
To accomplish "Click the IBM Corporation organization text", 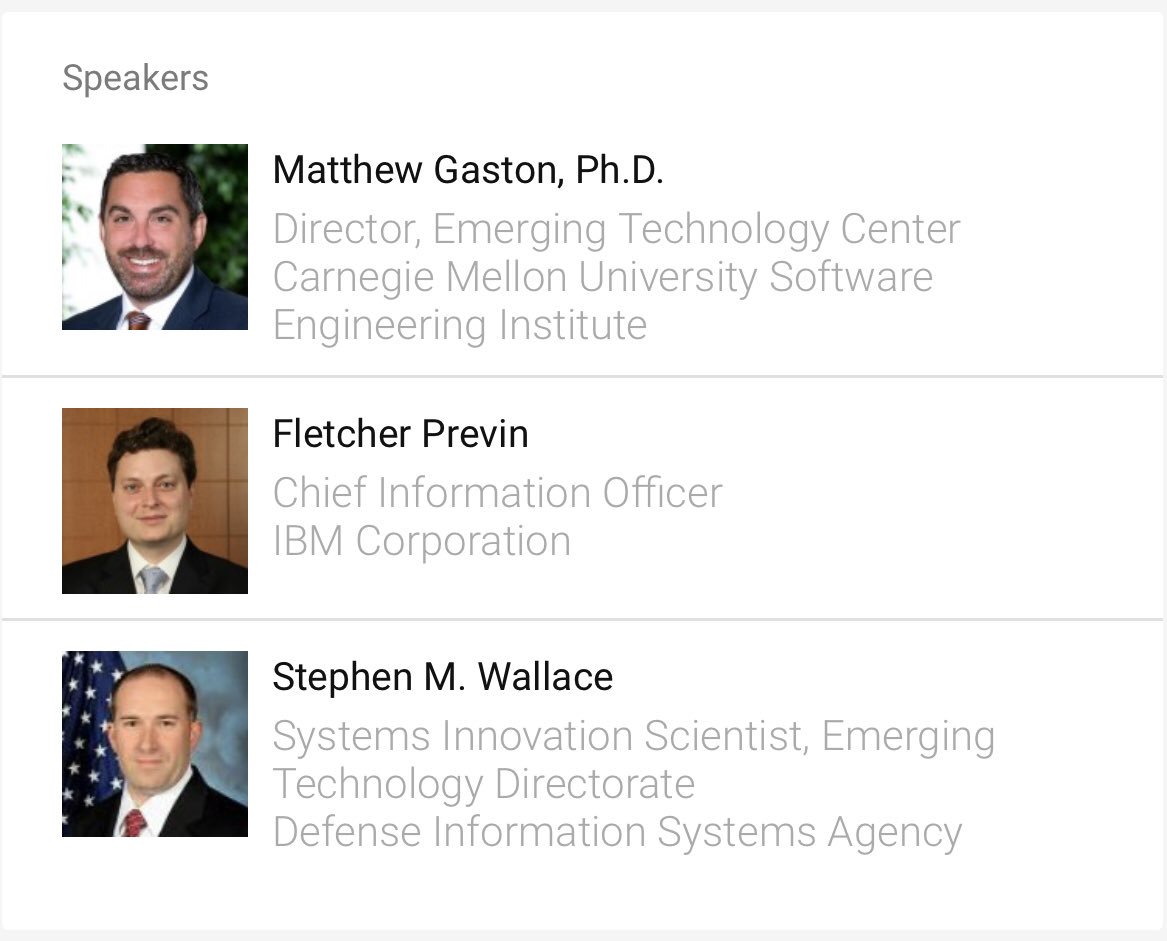I will [422, 541].
